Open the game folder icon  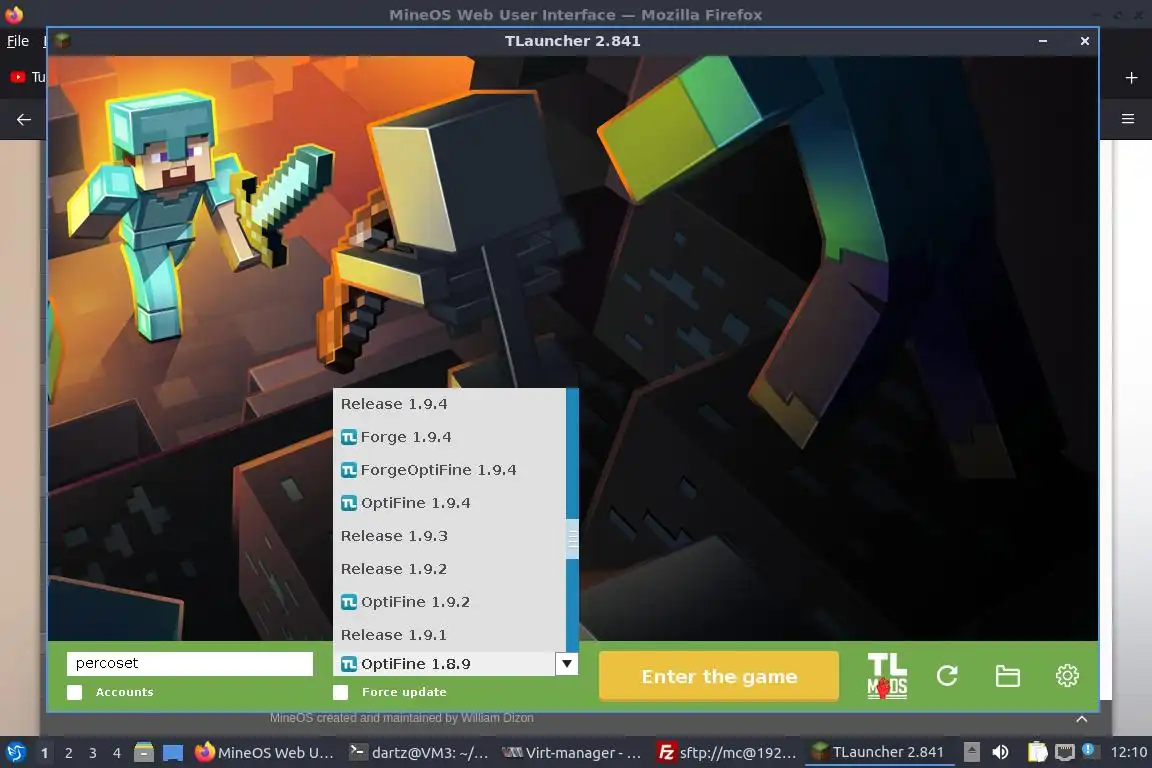pyautogui.click(x=1007, y=675)
